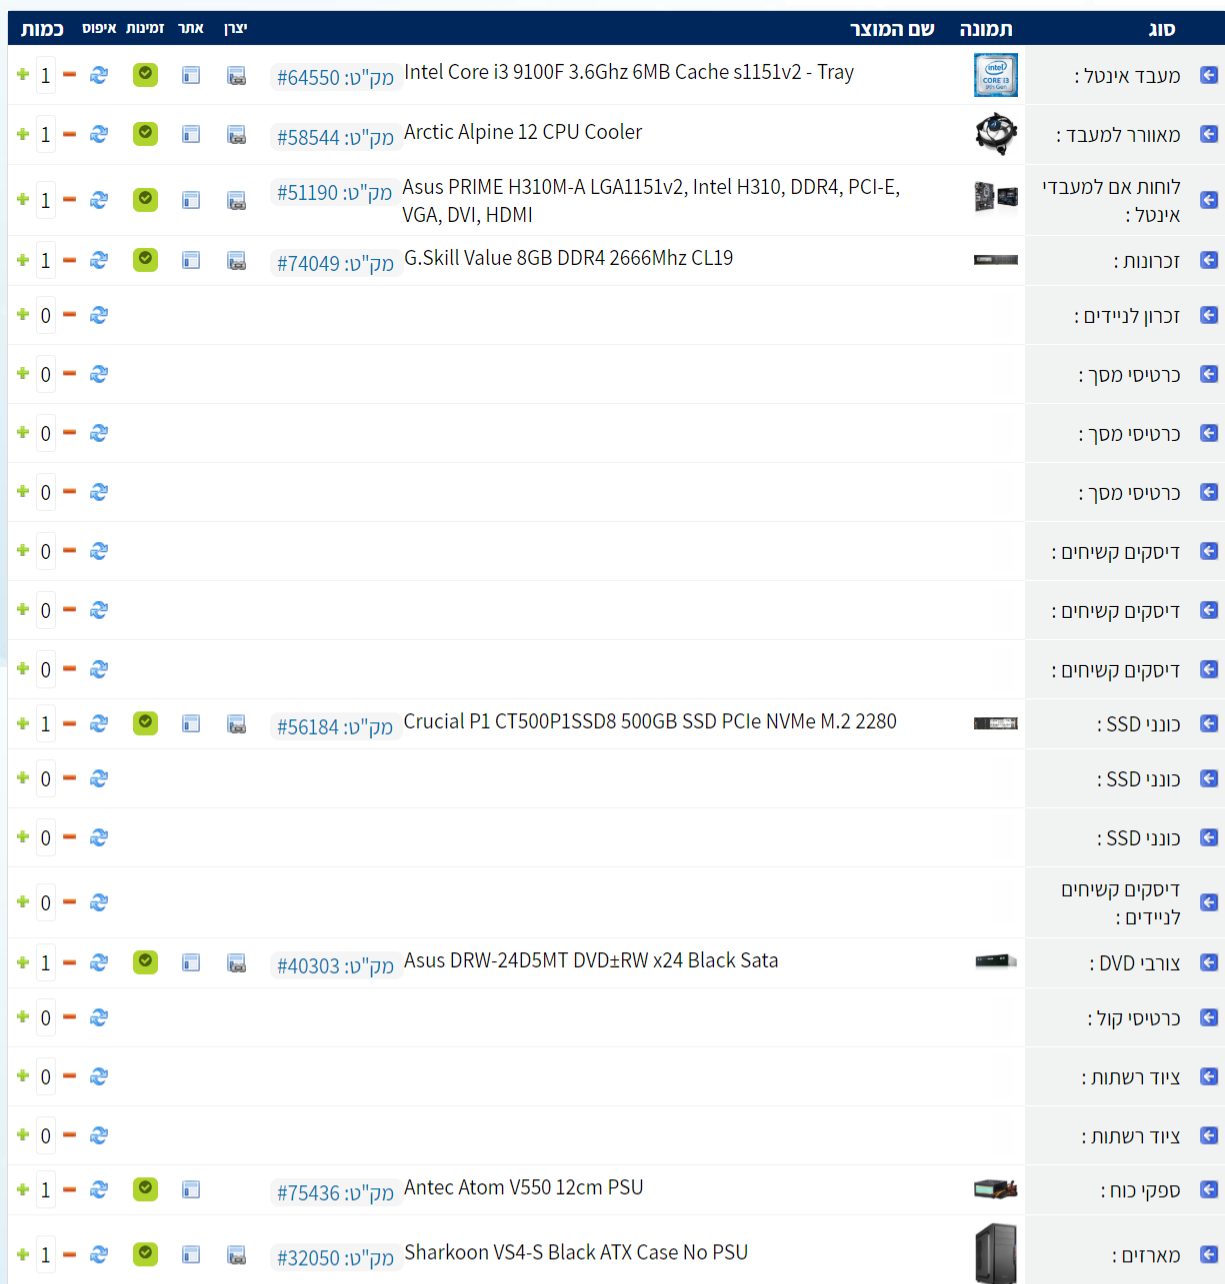The height and width of the screenshot is (1284, 1225).
Task: Open product link Crucial P1 CT500P1SSD8
Action: [650, 721]
